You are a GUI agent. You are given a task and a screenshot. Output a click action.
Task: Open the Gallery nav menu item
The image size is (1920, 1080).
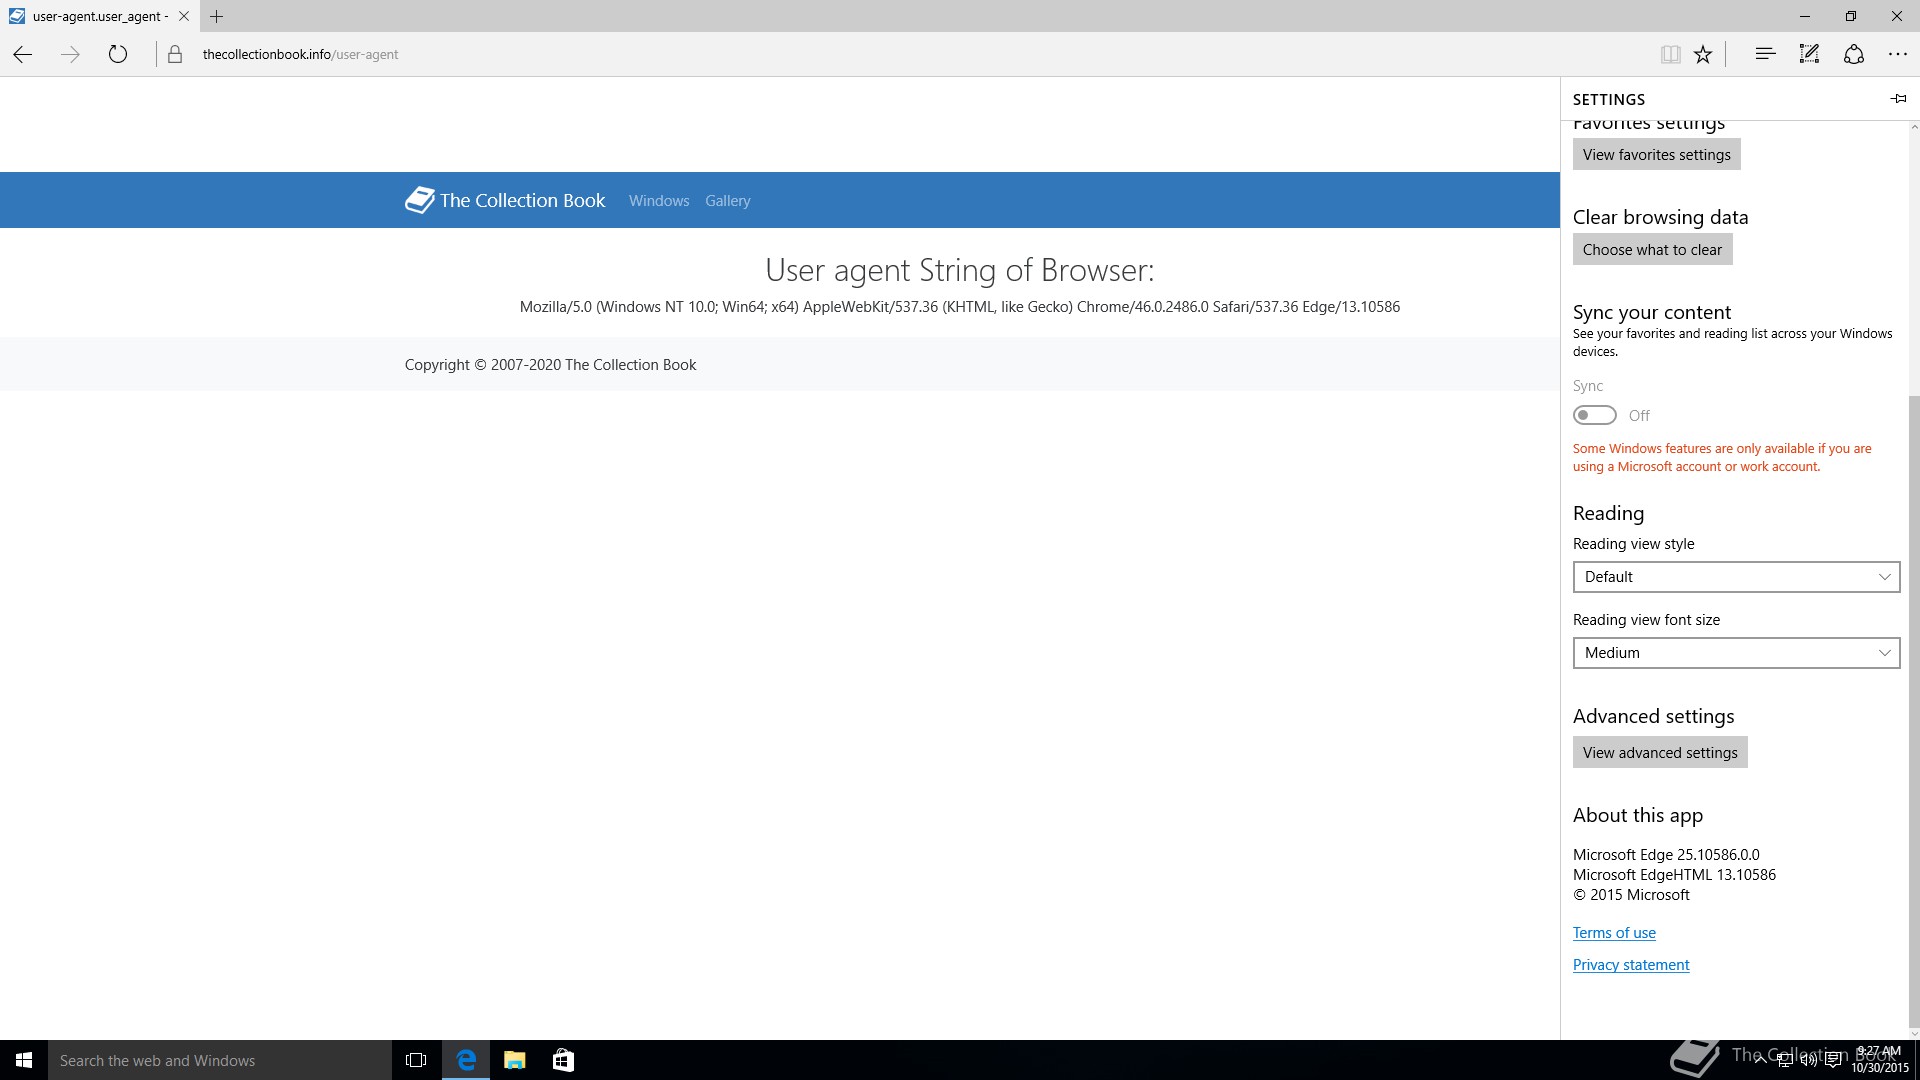coord(727,201)
